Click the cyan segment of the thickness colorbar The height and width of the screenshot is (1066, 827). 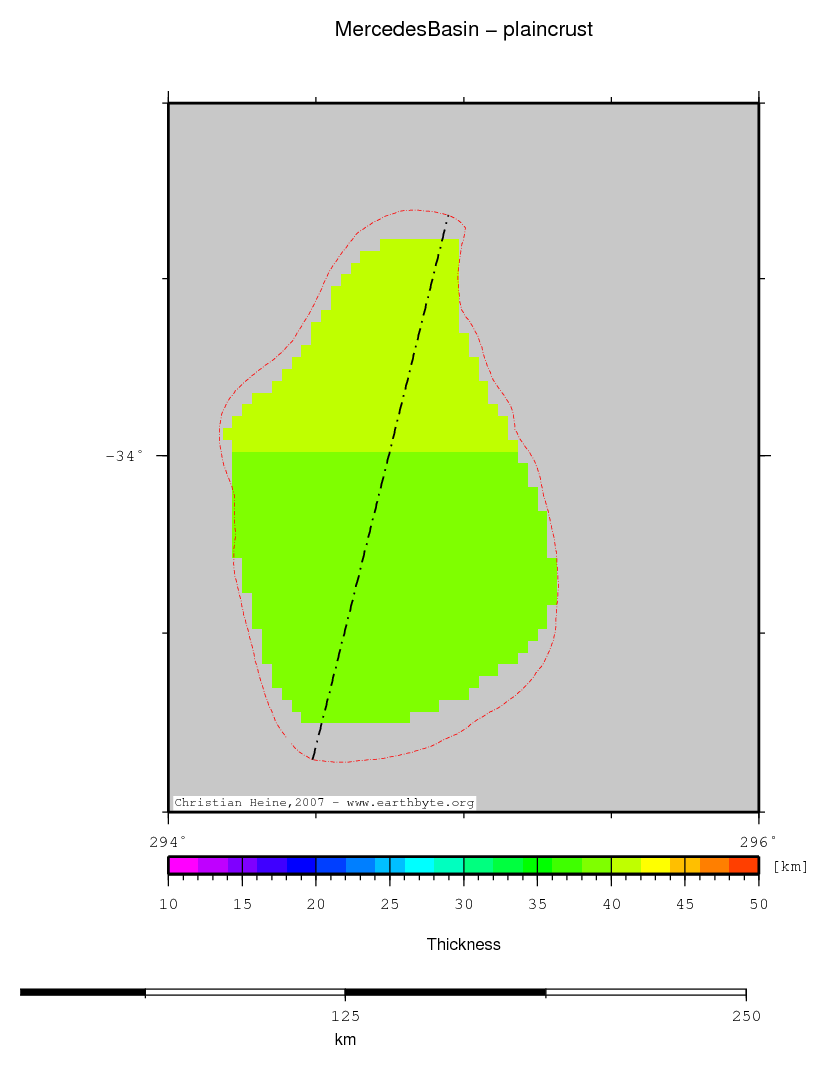tap(419, 865)
